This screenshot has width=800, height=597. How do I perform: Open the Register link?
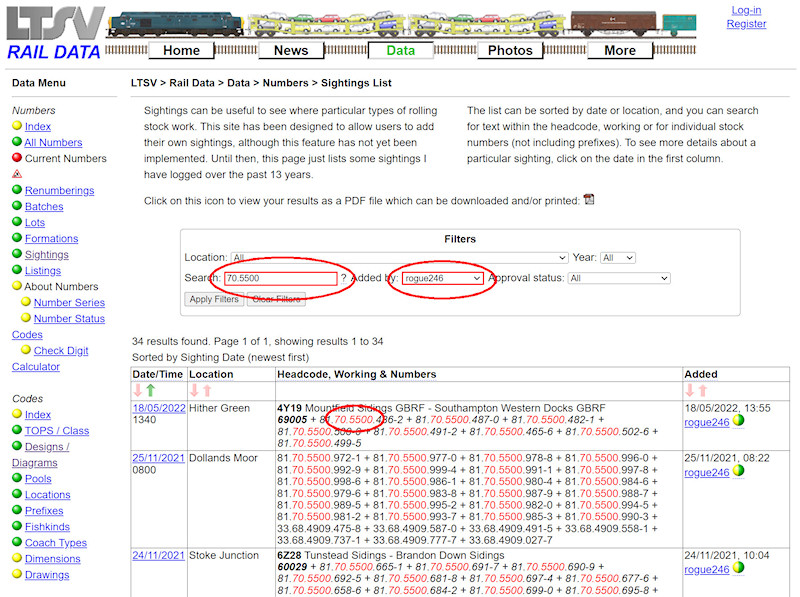[x=746, y=24]
